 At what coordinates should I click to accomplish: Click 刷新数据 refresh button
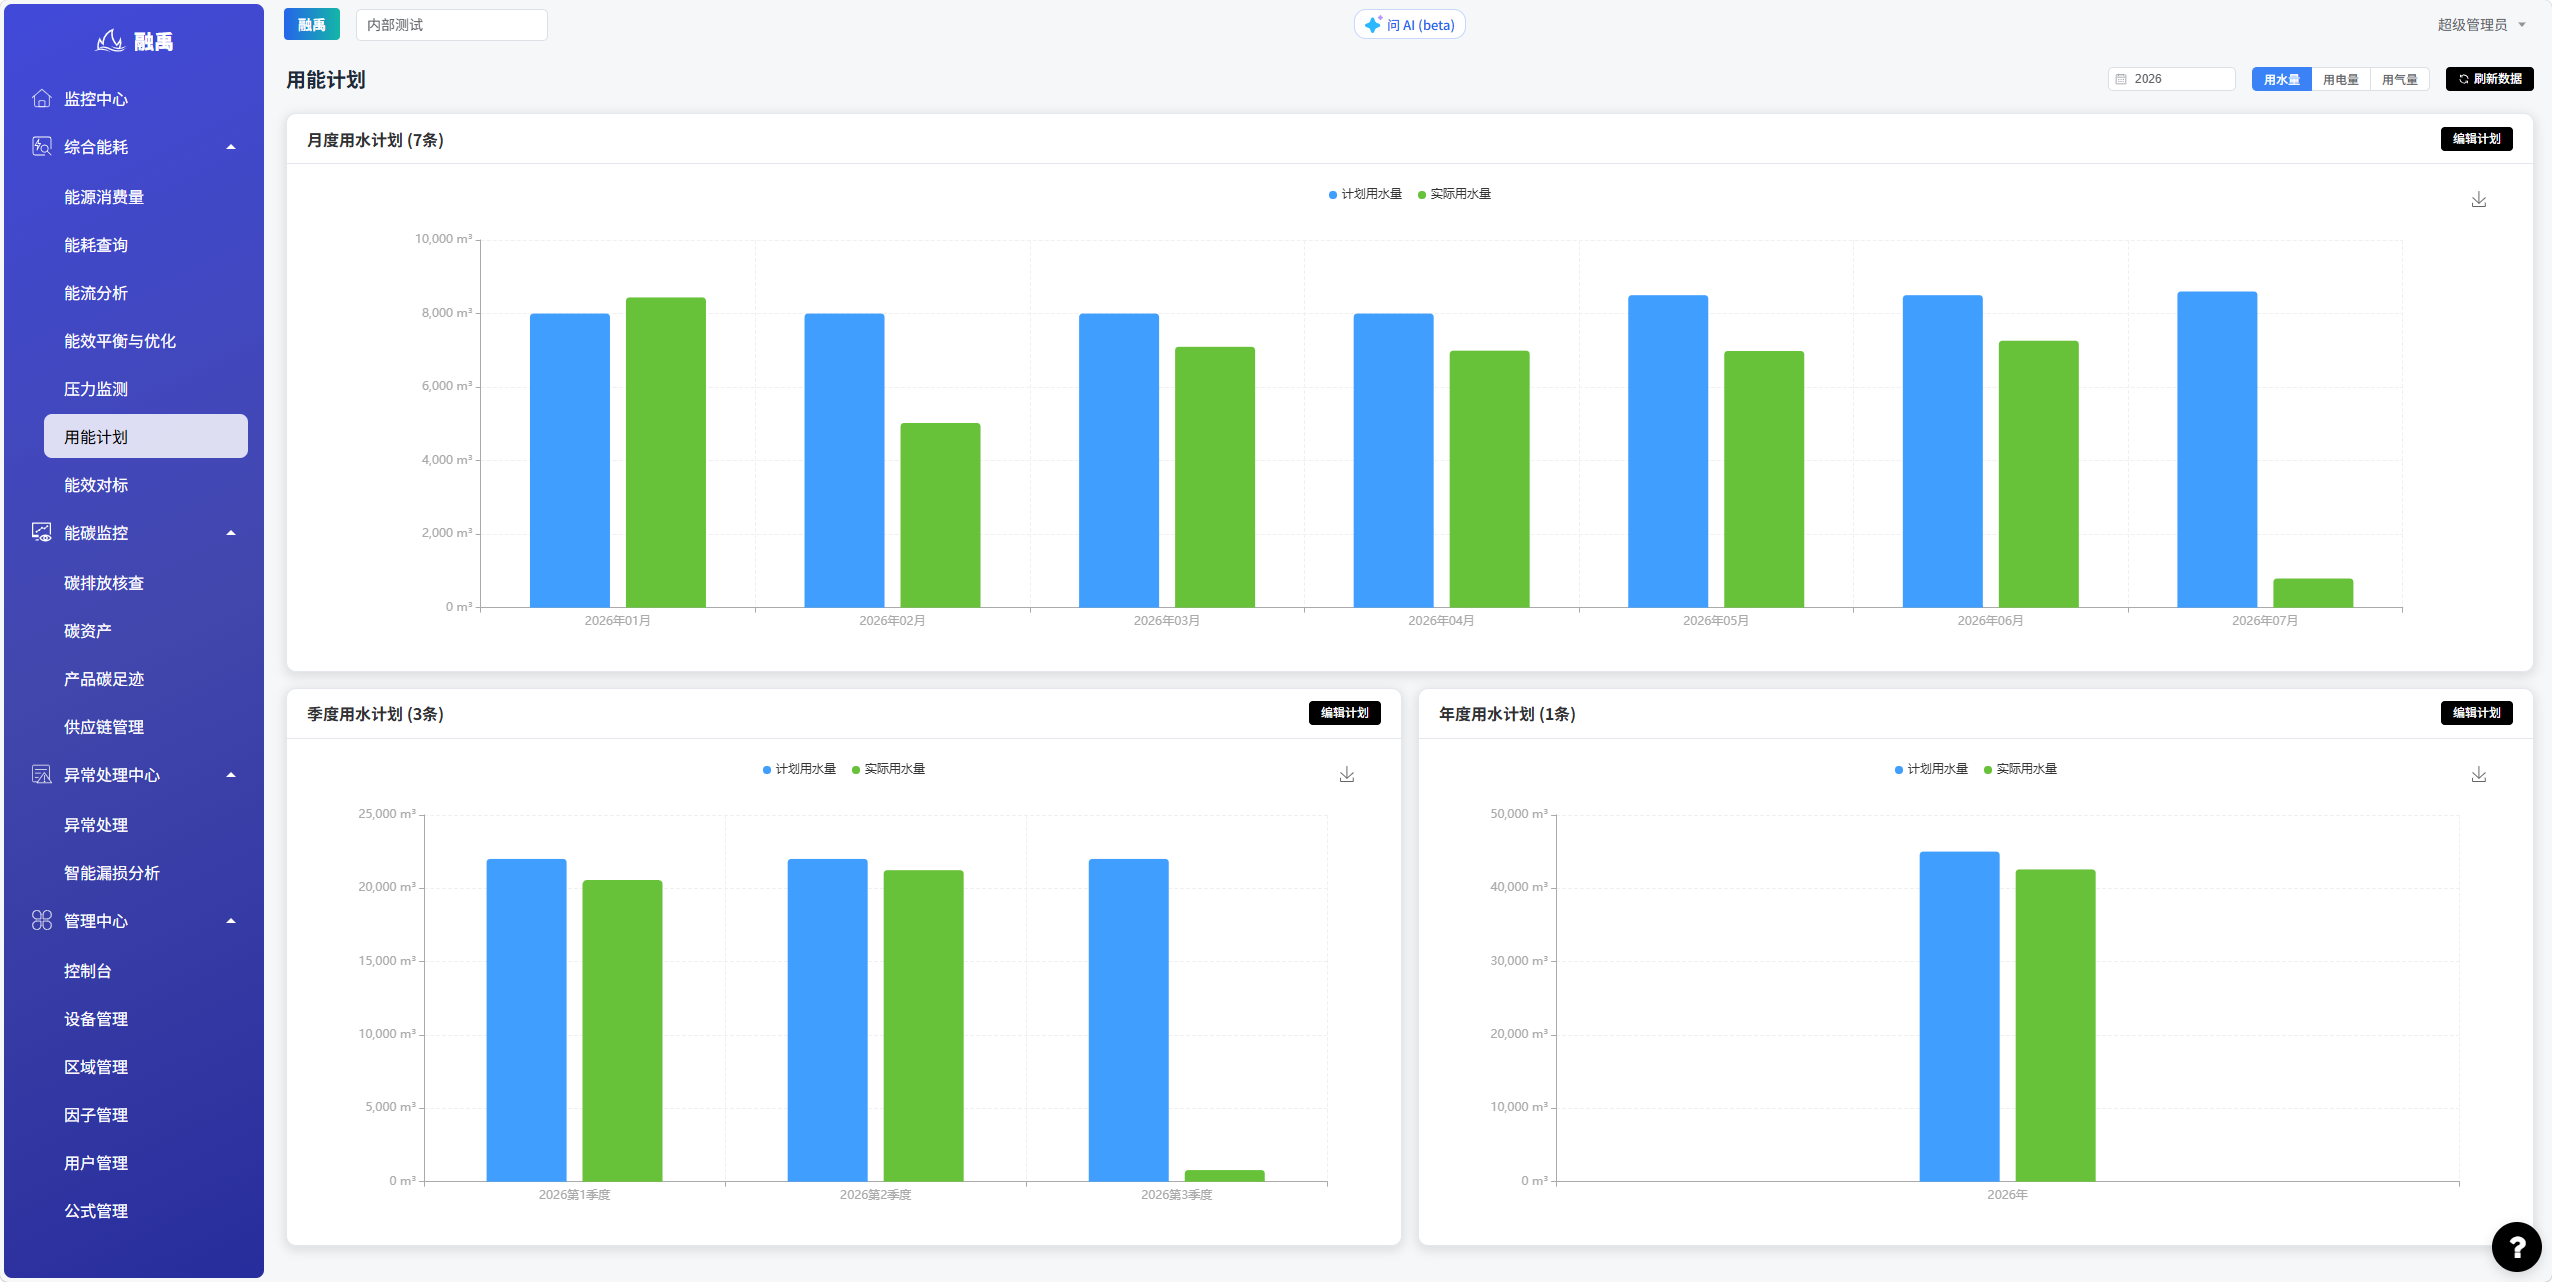coord(2489,79)
